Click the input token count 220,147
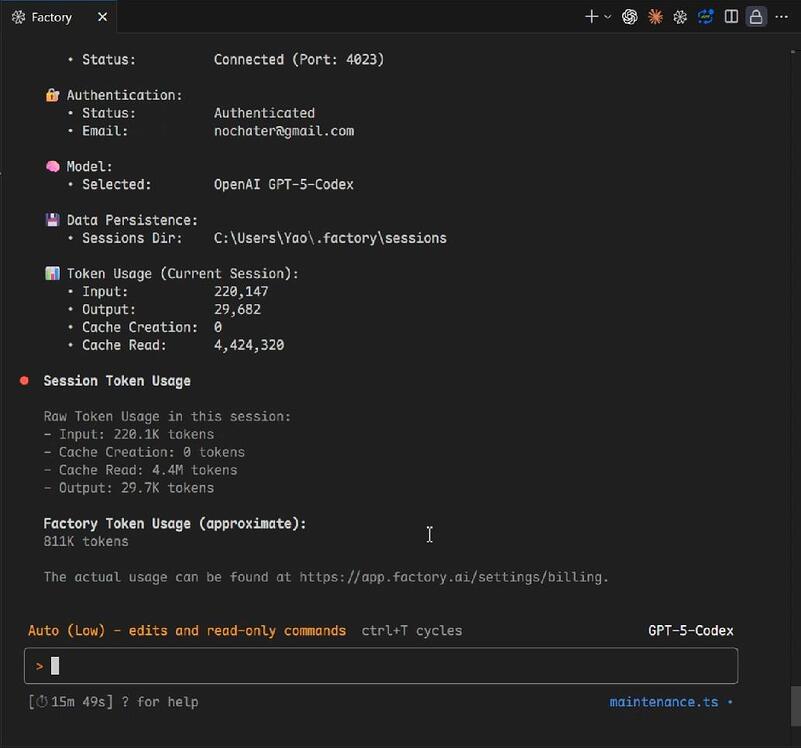This screenshot has width=801, height=748. (x=241, y=292)
